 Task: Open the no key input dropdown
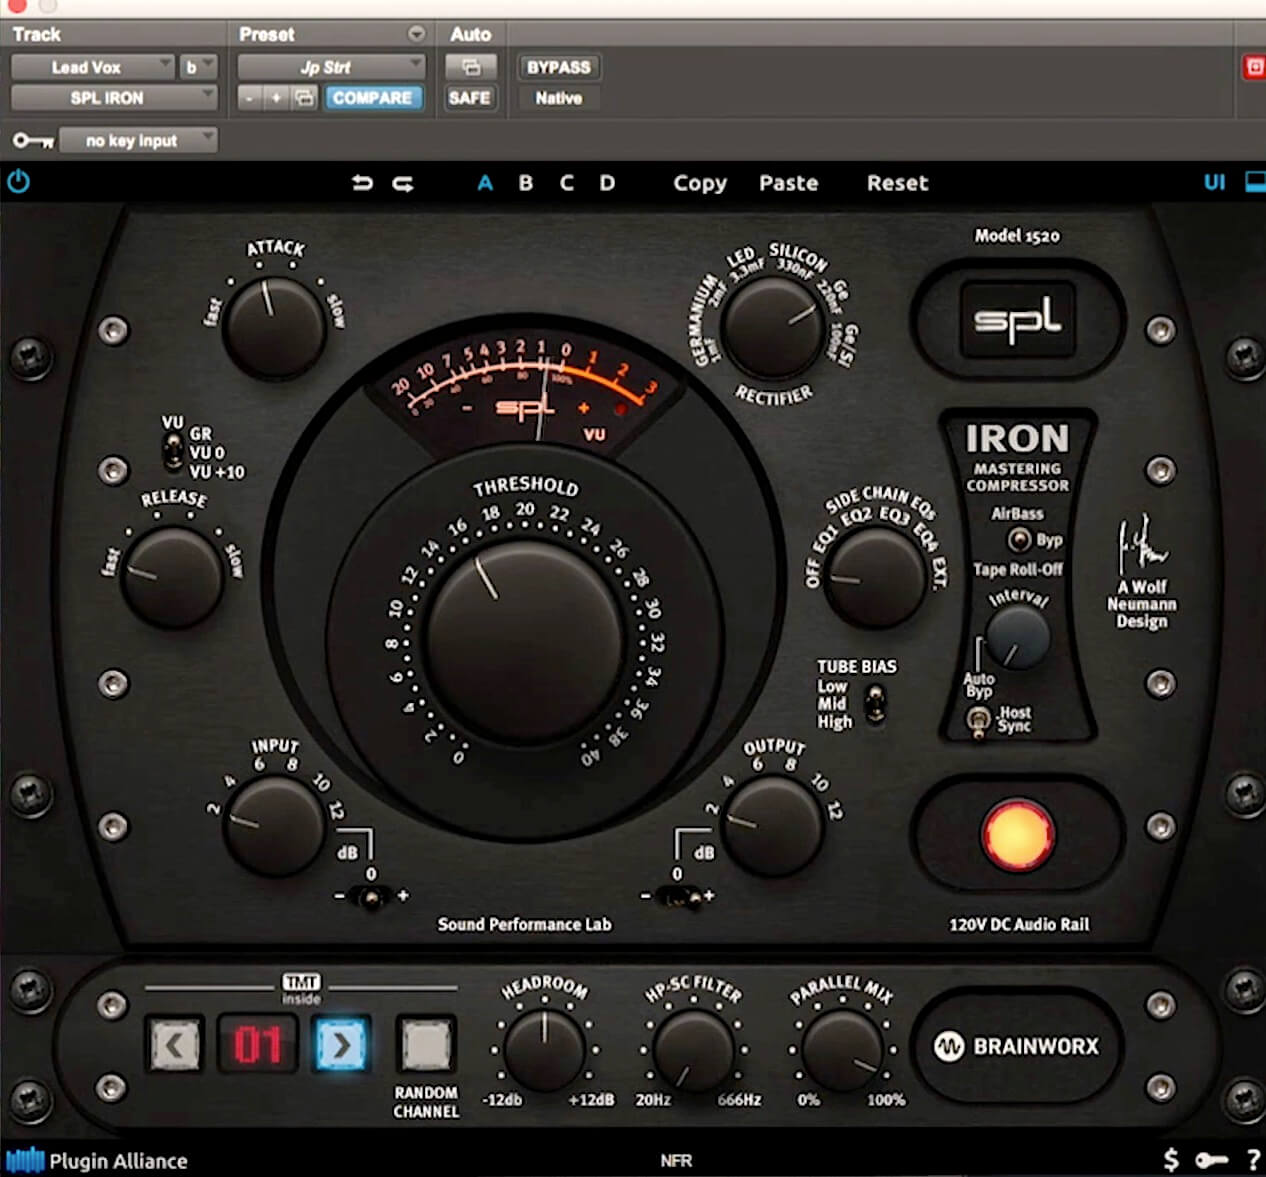coord(138,141)
